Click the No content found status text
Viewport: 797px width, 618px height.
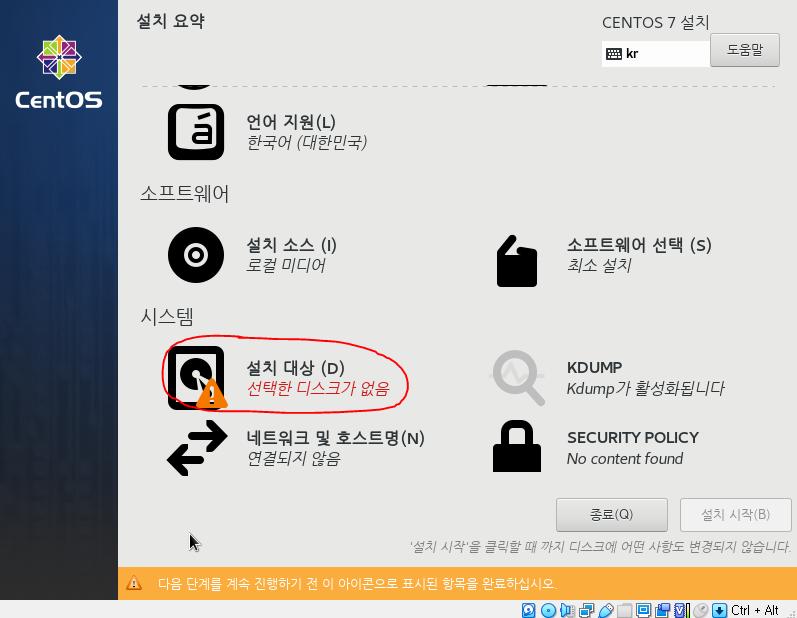(x=625, y=459)
